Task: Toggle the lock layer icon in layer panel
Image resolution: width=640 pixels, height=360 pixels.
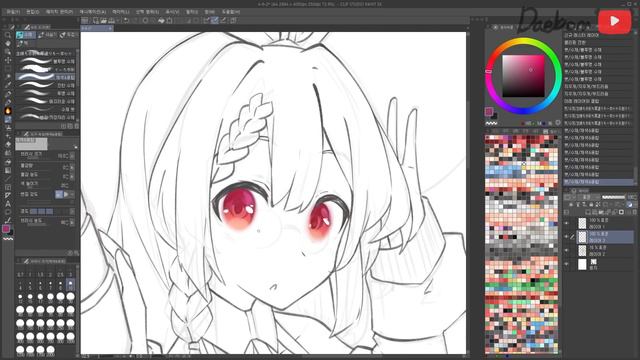Action: (591, 204)
